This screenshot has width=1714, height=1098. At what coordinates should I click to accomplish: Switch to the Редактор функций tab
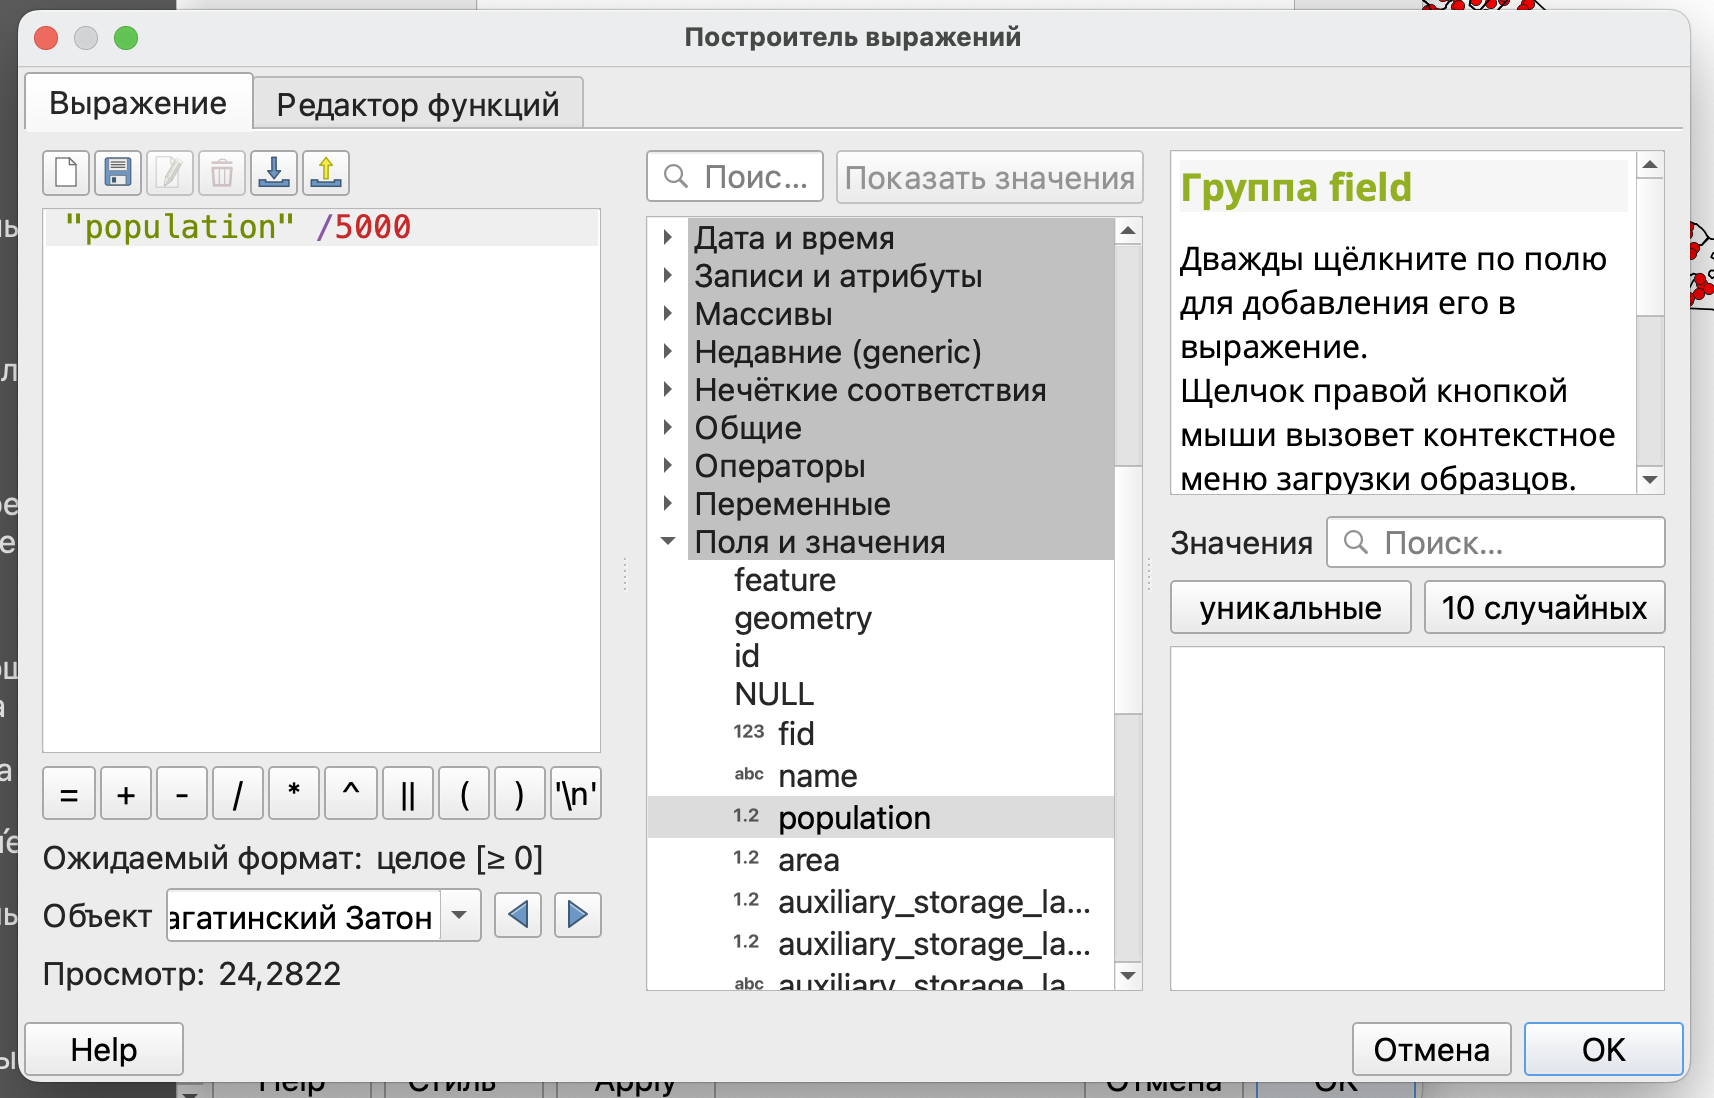pos(418,104)
